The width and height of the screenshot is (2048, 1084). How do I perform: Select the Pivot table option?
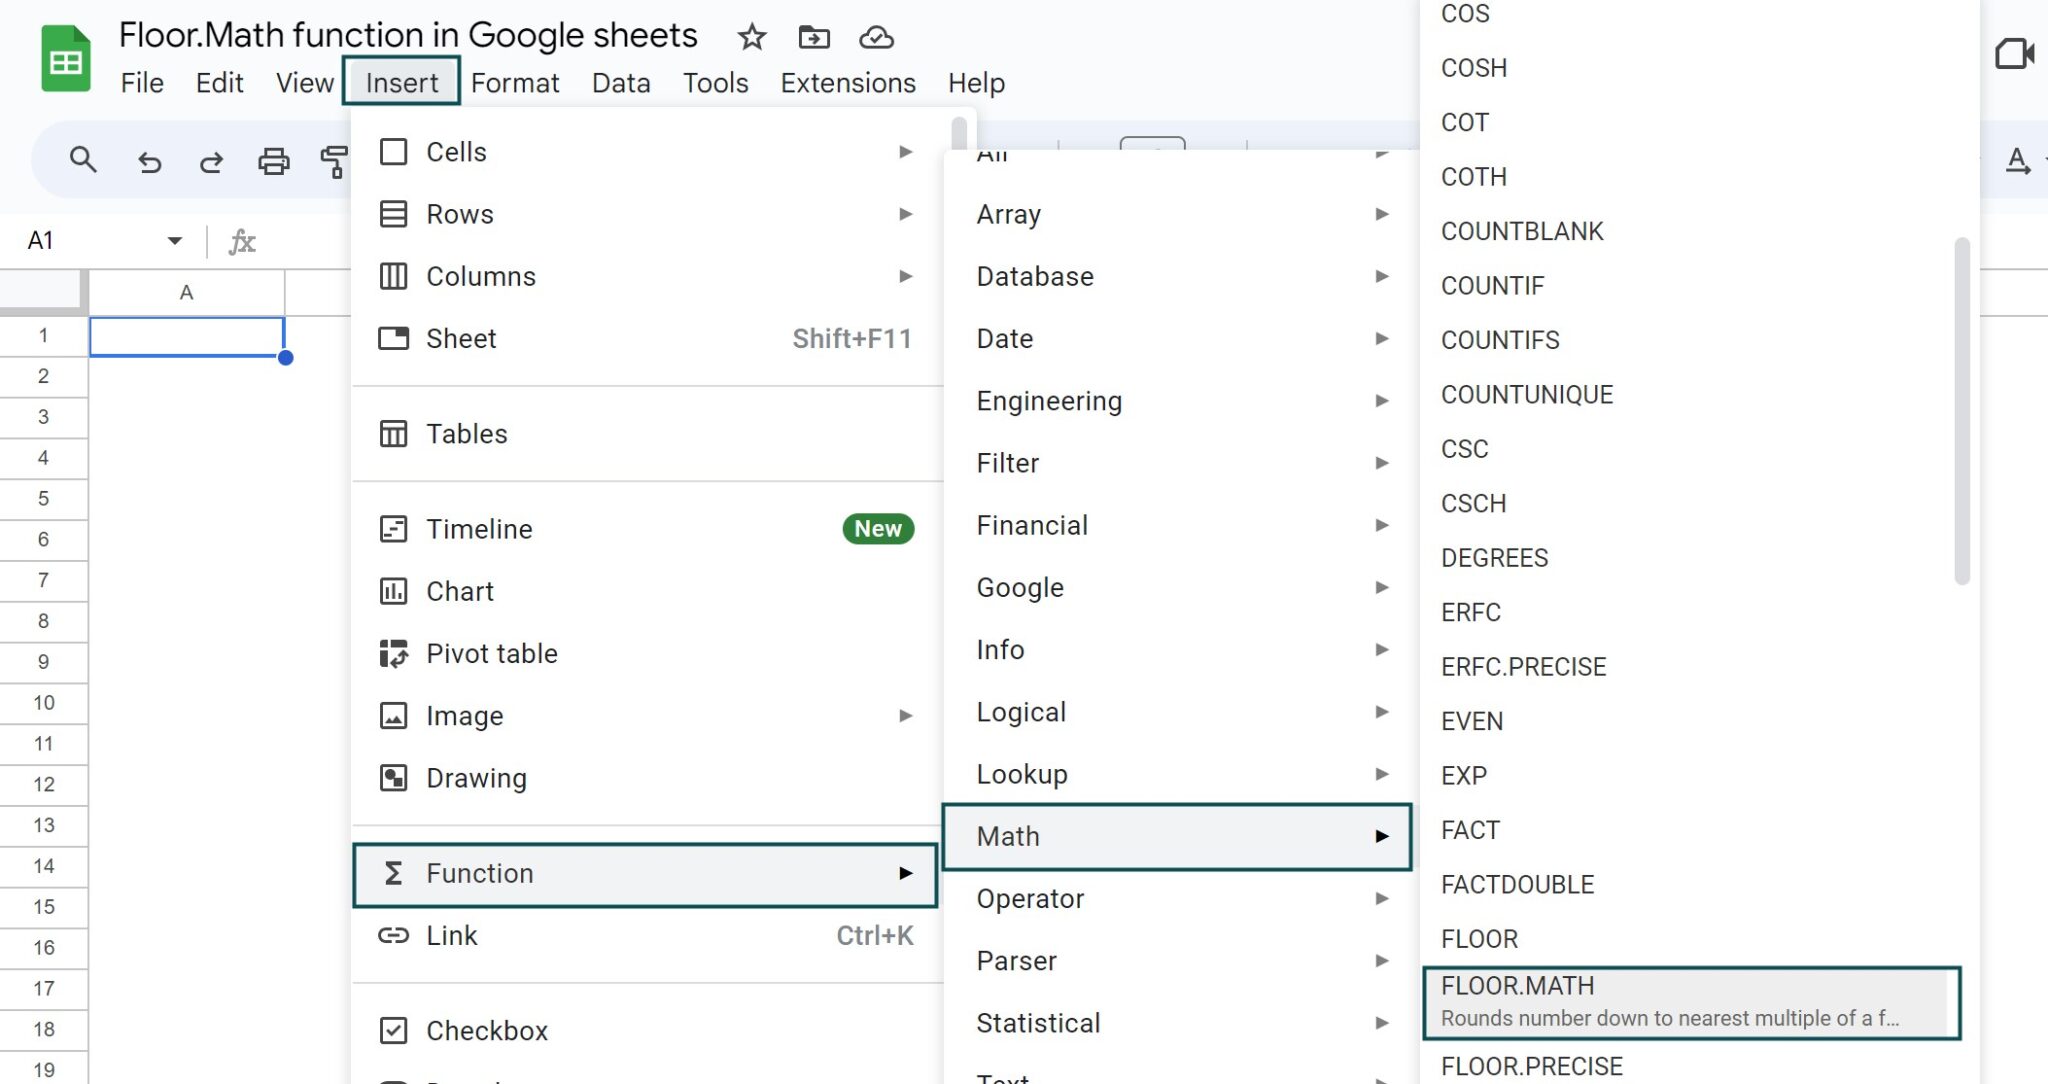coord(492,653)
